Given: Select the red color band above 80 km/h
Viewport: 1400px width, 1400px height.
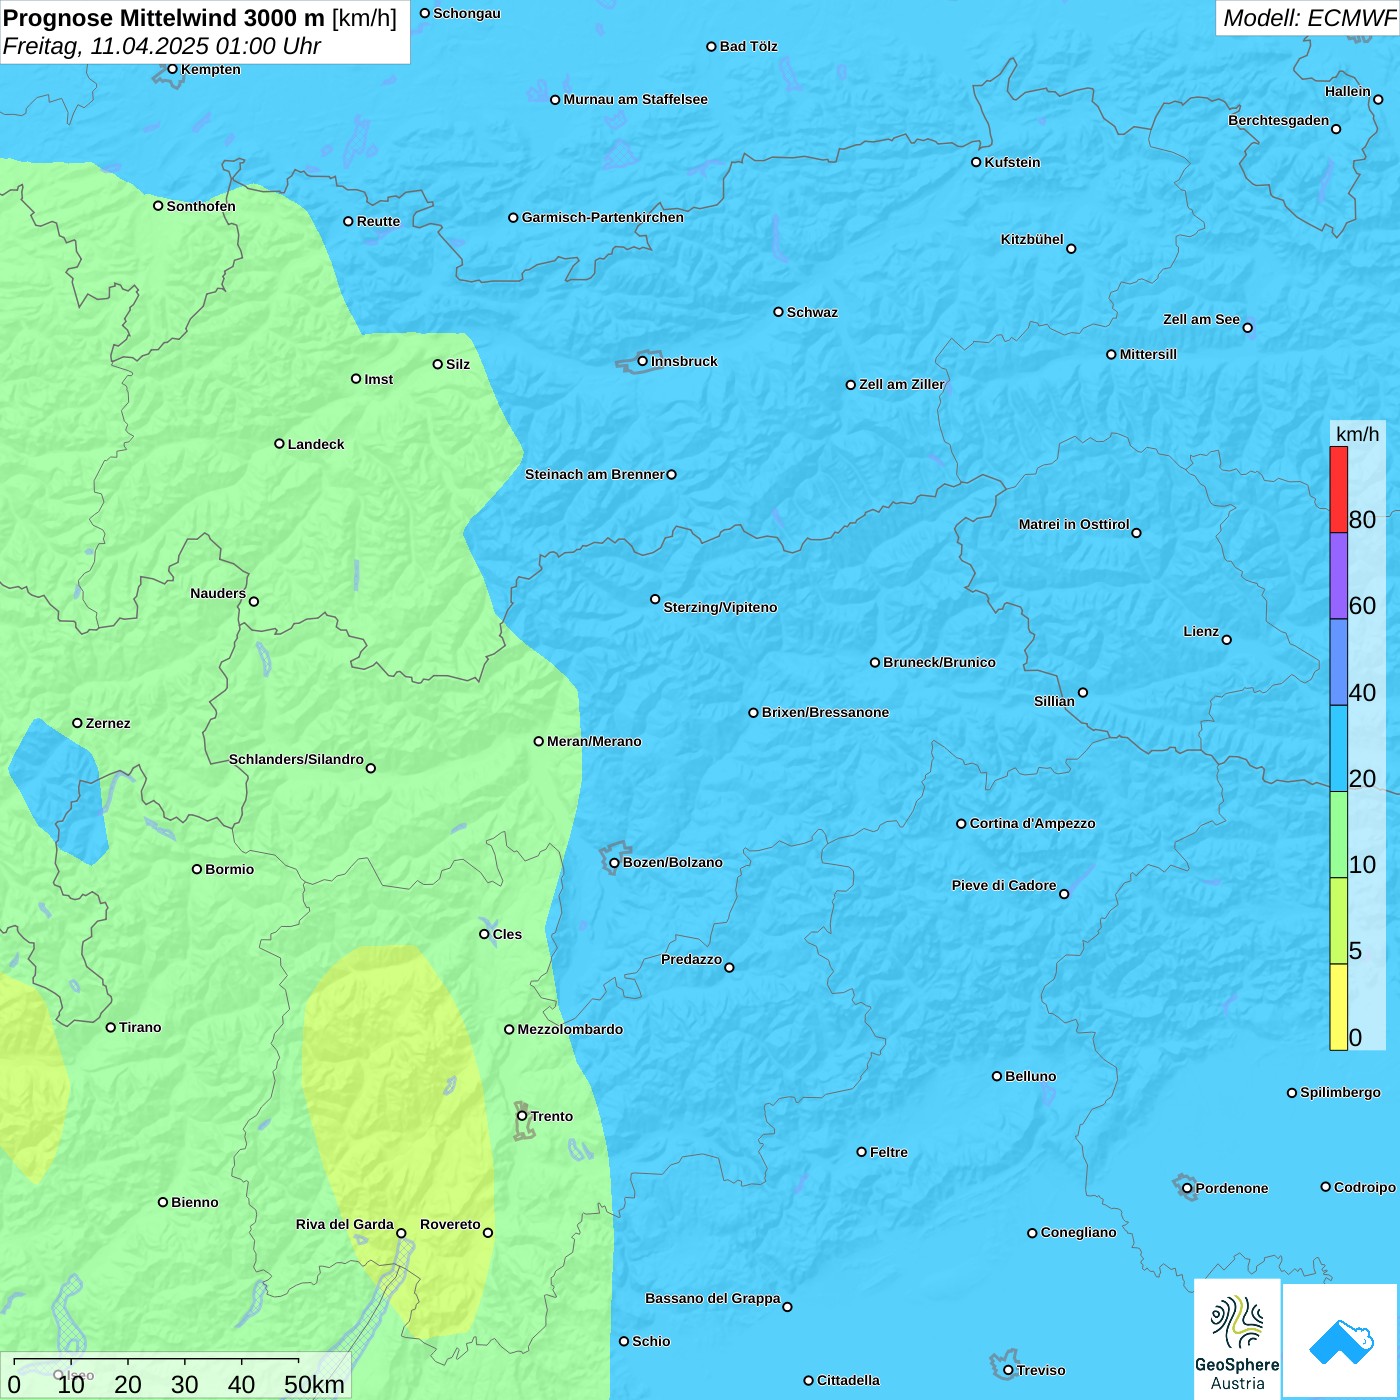Looking at the screenshot, I should tap(1338, 489).
